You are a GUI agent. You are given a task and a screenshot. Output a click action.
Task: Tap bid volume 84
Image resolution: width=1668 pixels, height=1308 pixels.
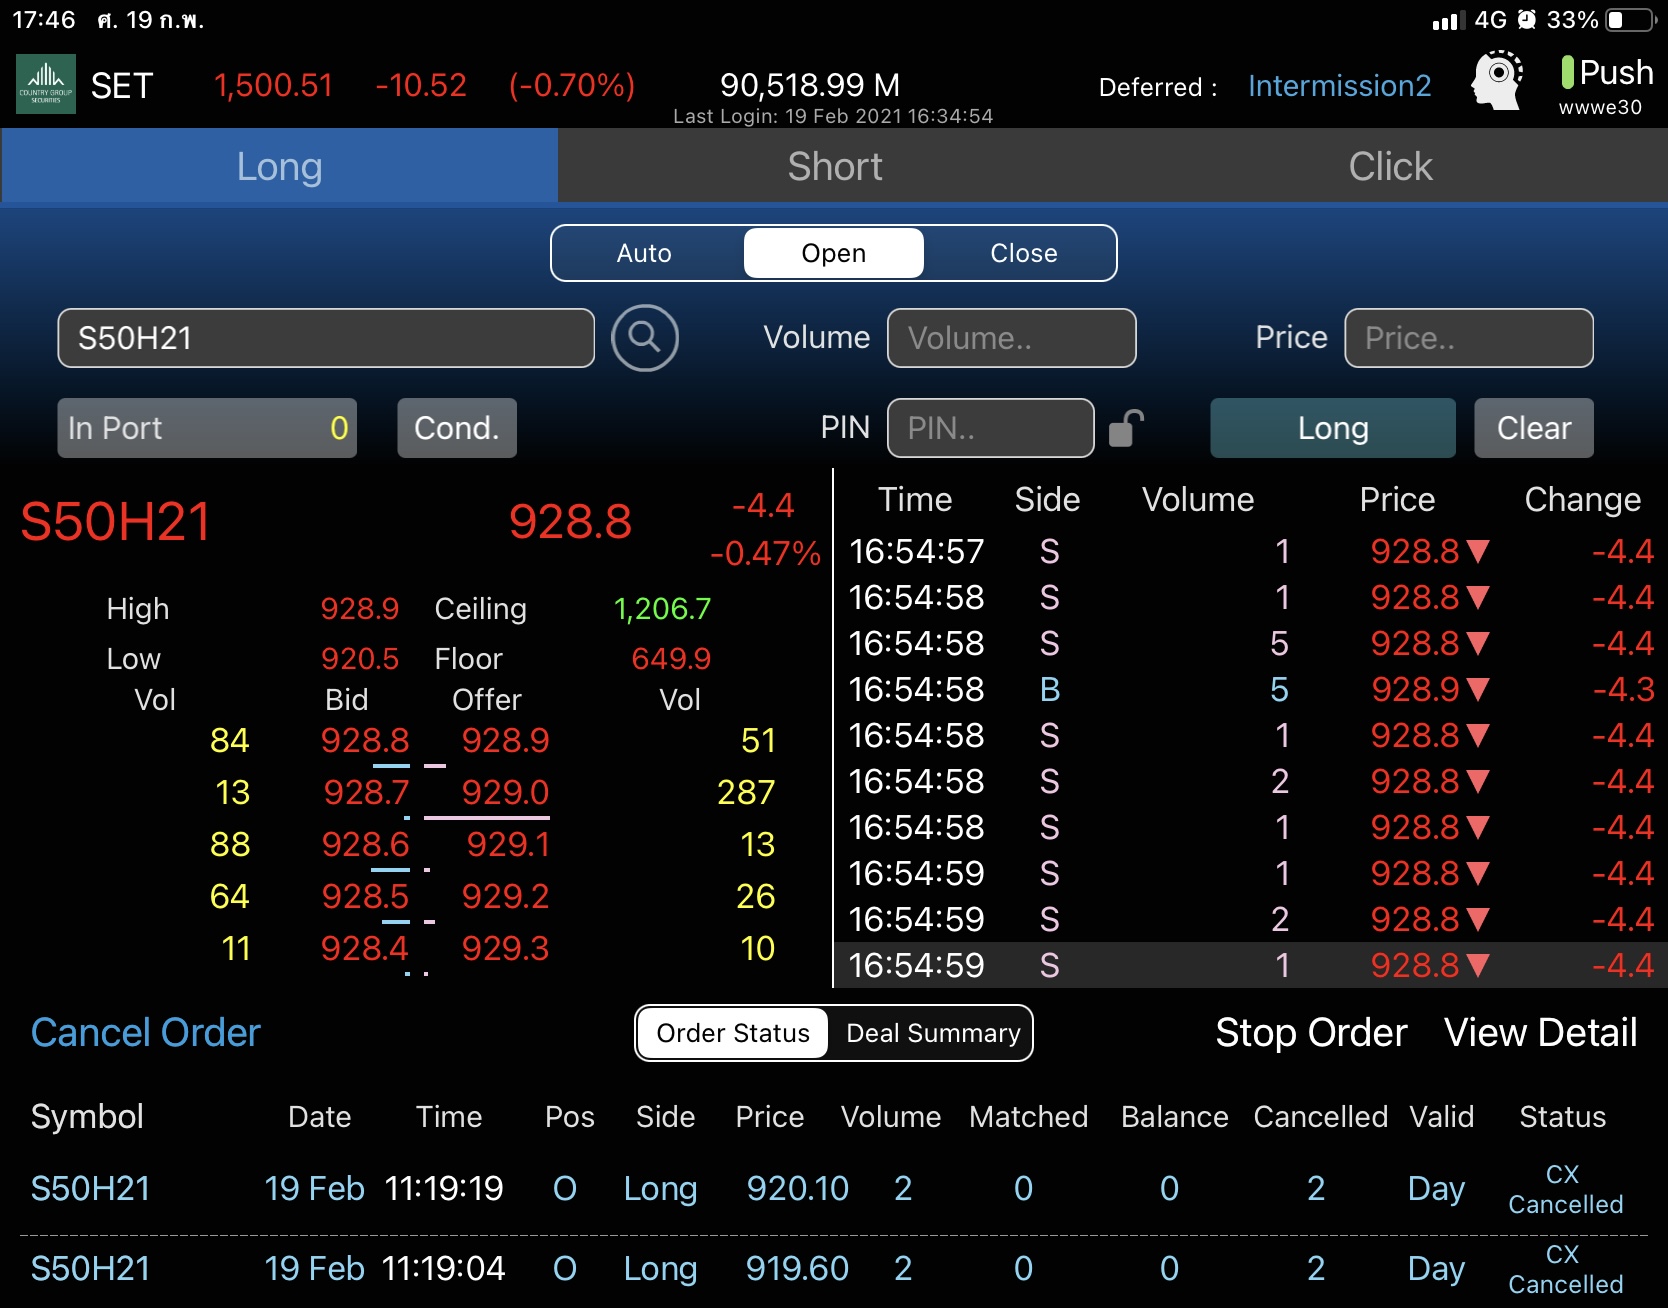coord(229,740)
